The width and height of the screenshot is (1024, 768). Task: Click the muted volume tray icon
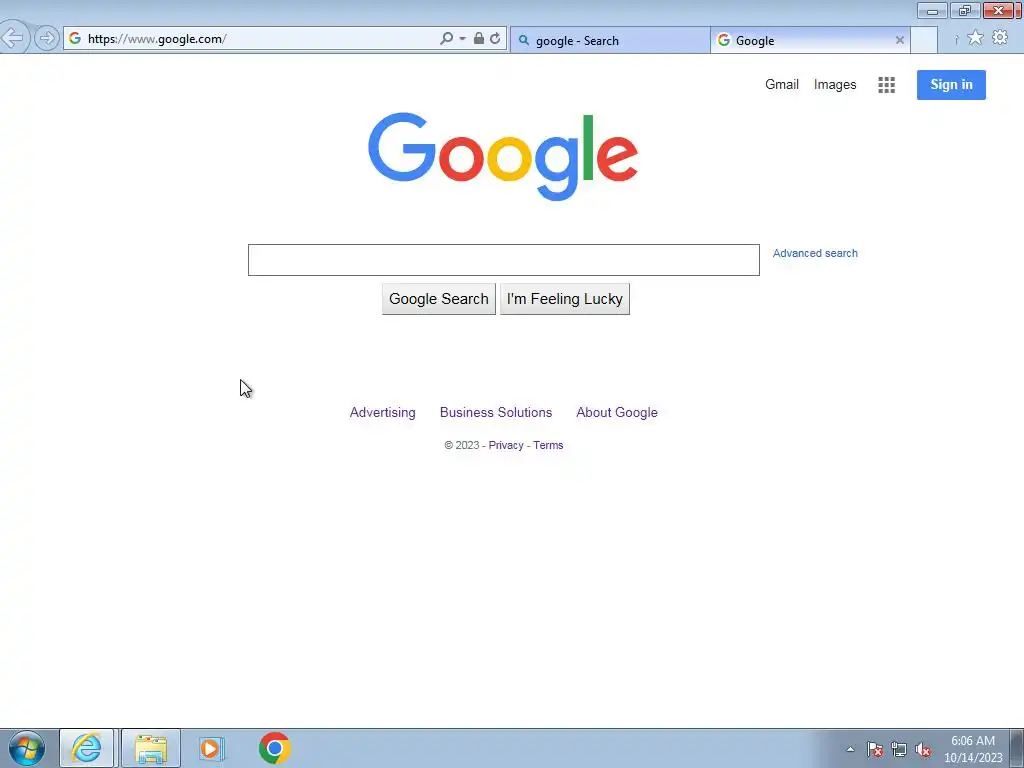(x=923, y=749)
